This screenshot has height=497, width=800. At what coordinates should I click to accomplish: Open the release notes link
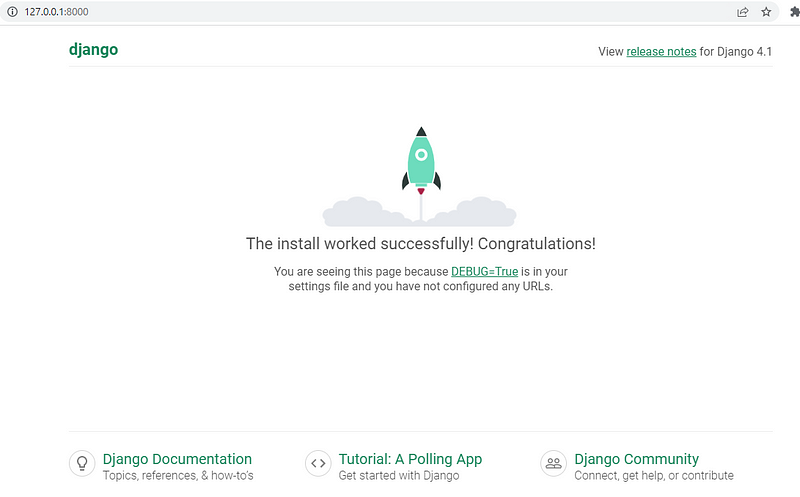(661, 52)
